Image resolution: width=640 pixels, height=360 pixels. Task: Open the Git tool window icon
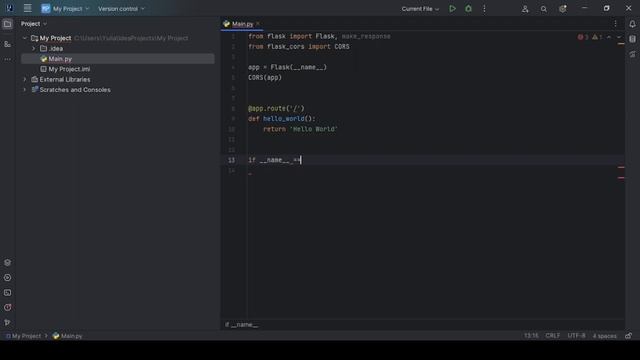pos(7,322)
